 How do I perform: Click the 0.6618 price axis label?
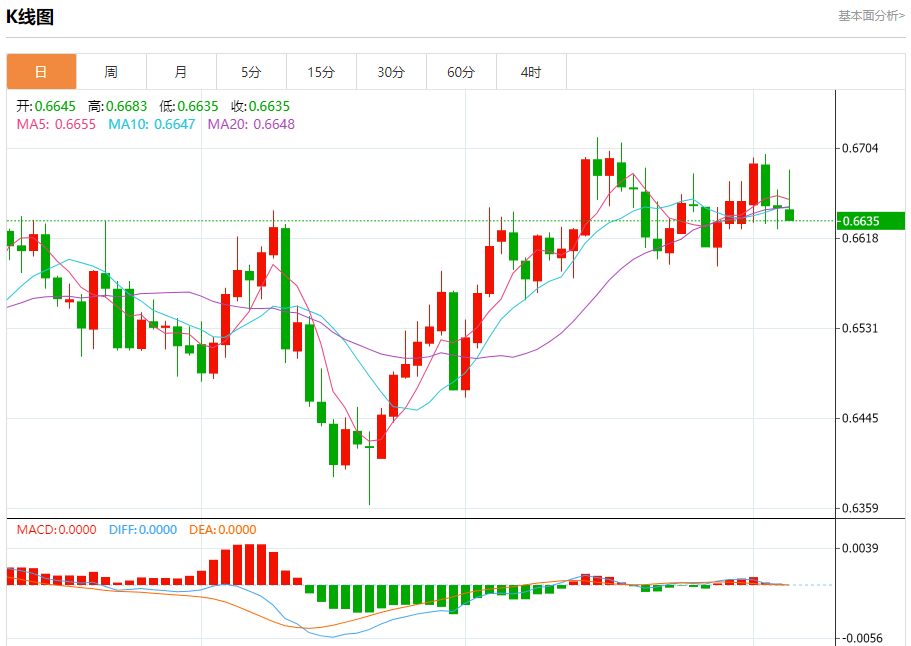(x=860, y=238)
